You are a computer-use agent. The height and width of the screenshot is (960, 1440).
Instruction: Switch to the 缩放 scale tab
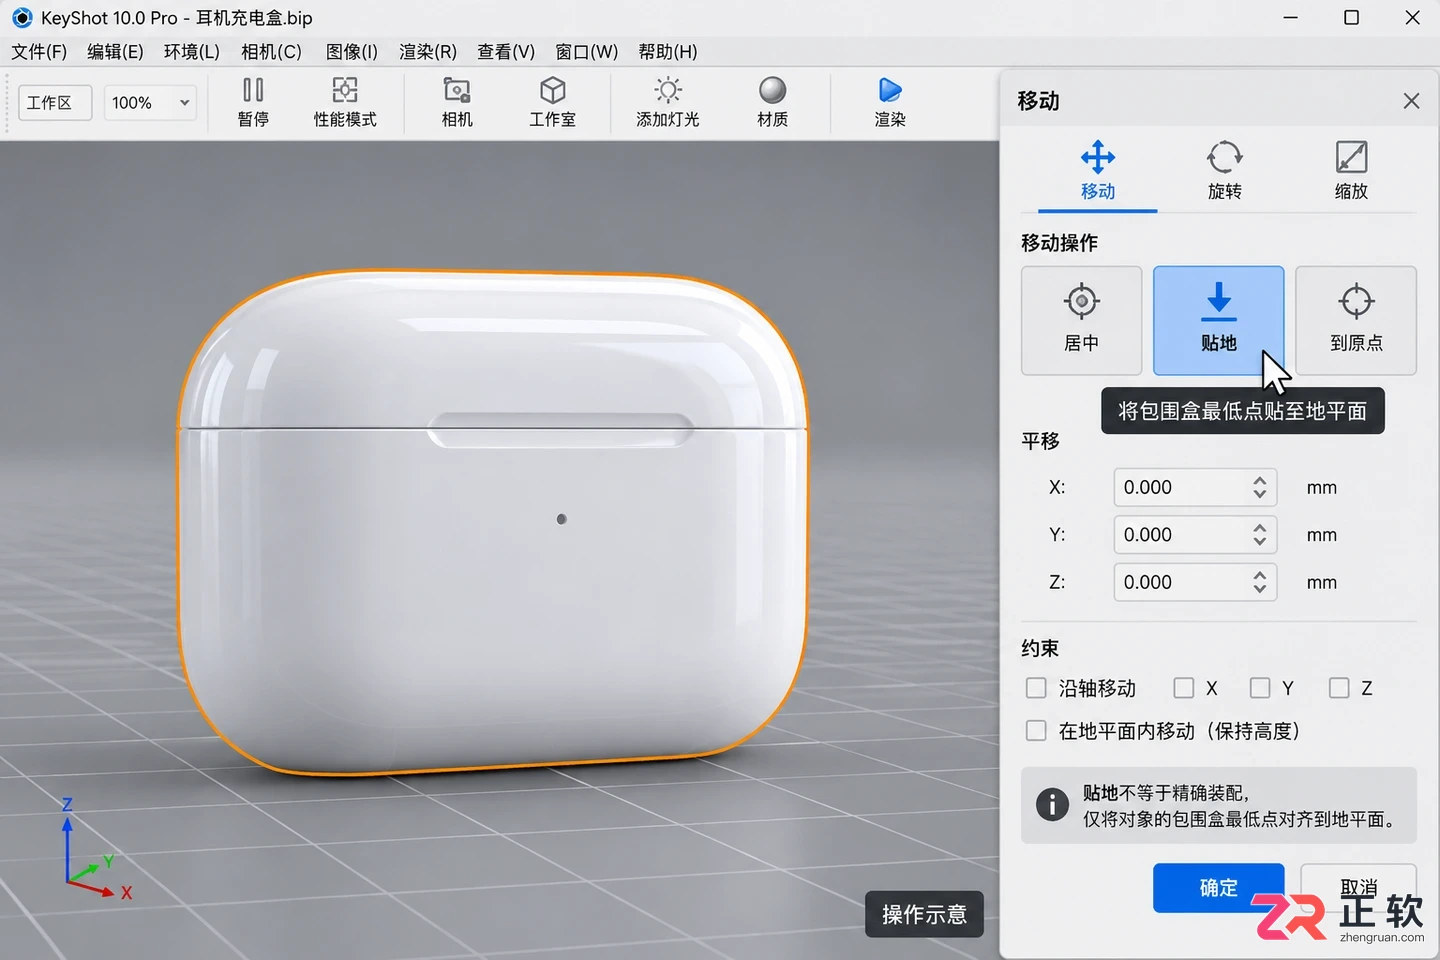(1351, 172)
